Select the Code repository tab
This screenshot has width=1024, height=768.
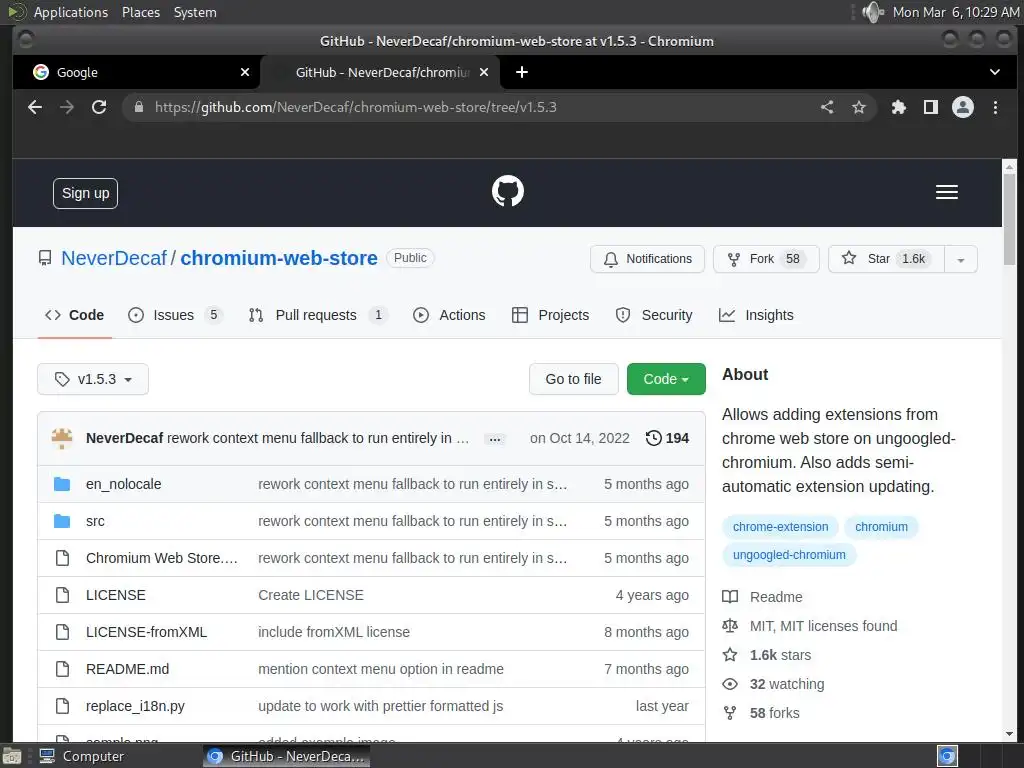[x=74, y=315]
